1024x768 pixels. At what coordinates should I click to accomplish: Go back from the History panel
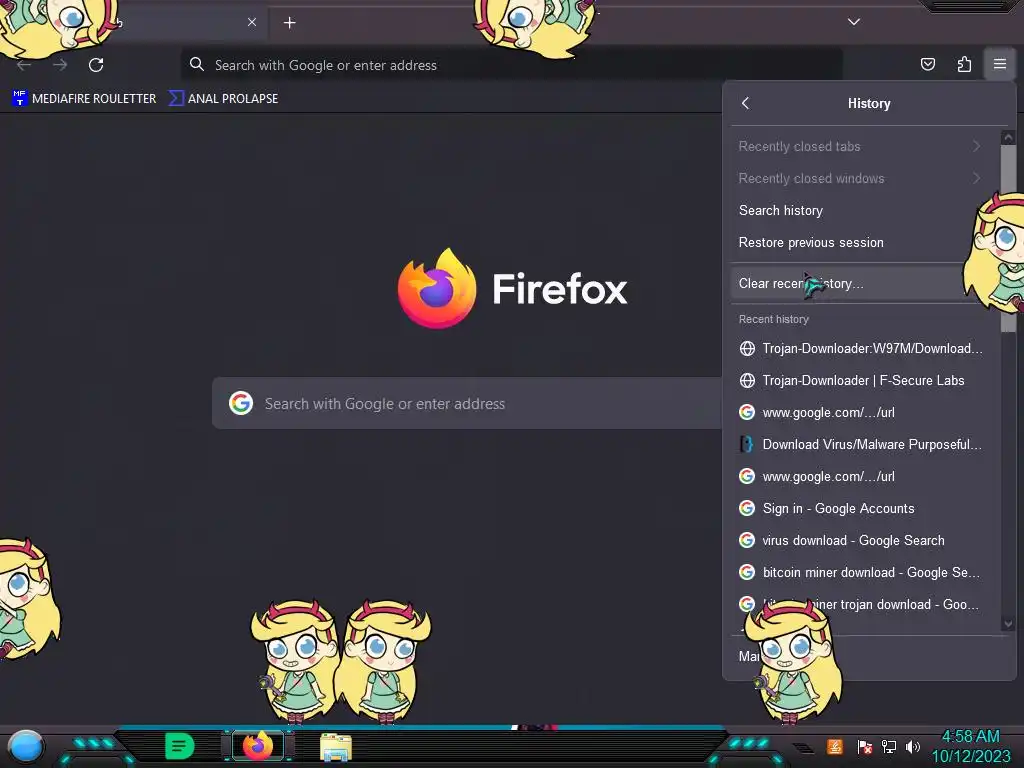(x=746, y=103)
